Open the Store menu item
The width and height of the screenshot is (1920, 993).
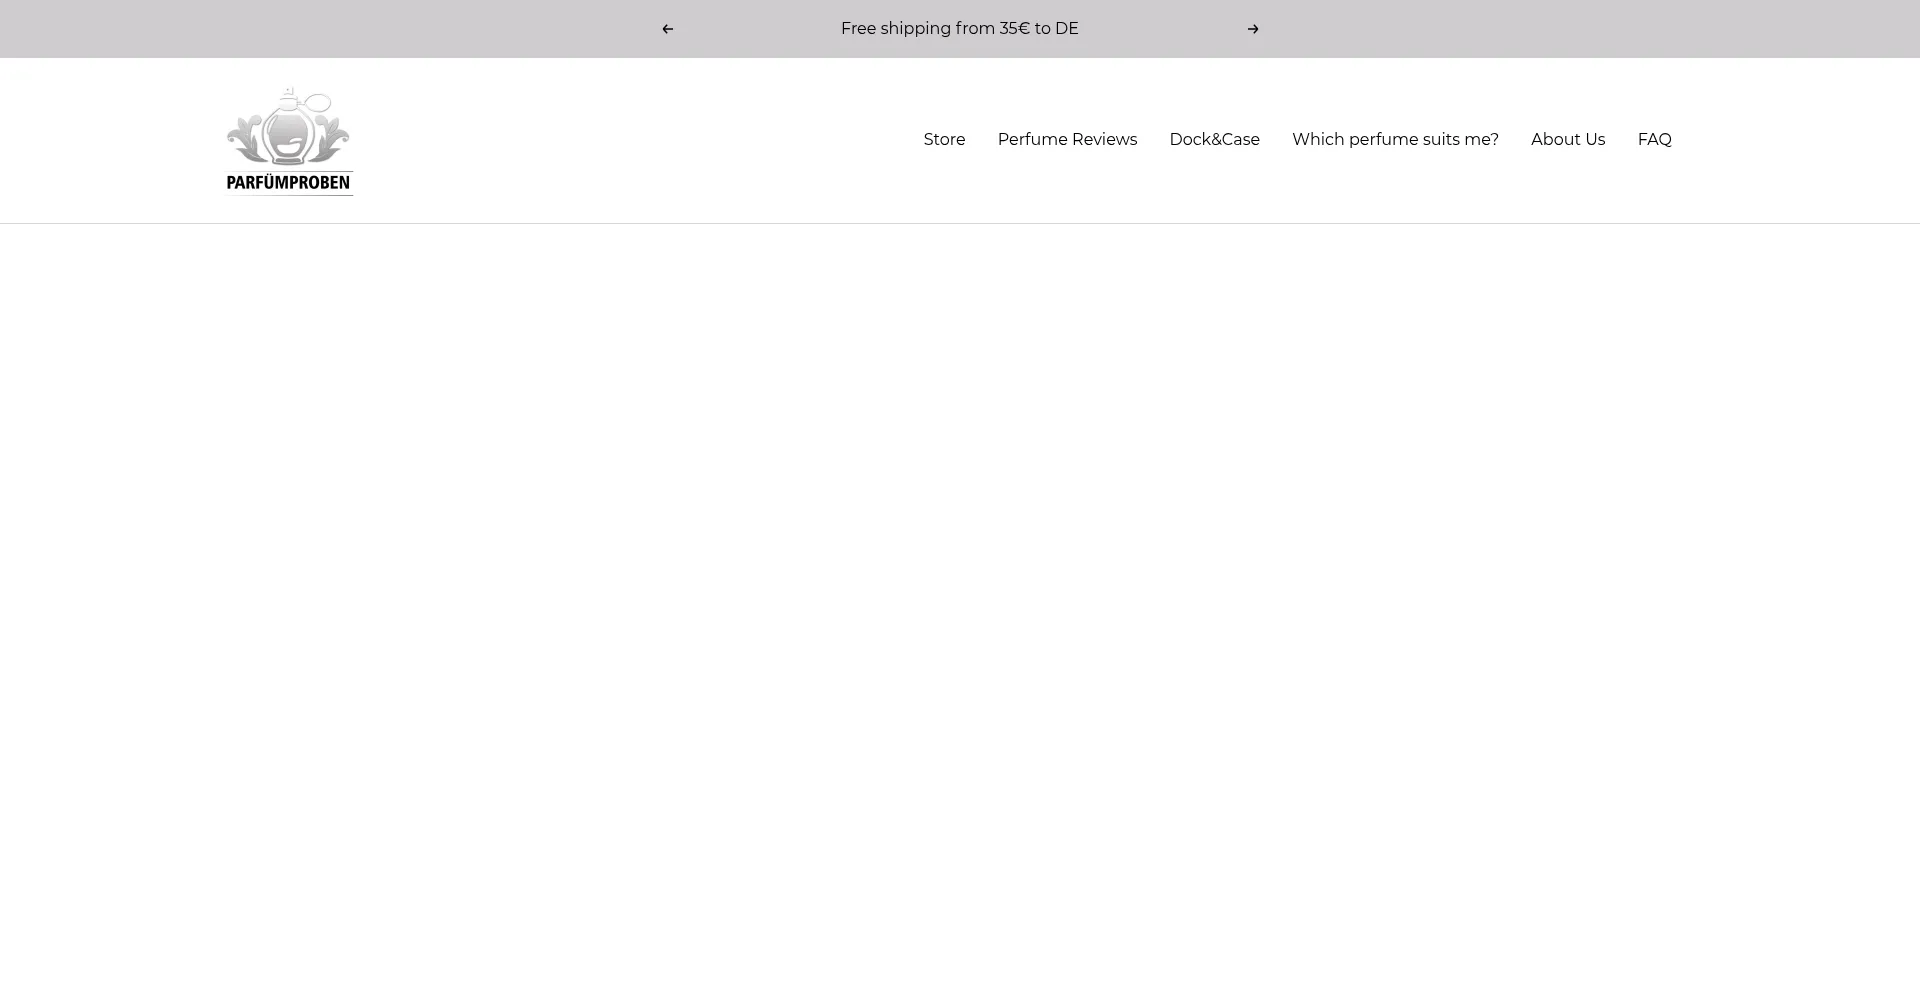point(944,140)
